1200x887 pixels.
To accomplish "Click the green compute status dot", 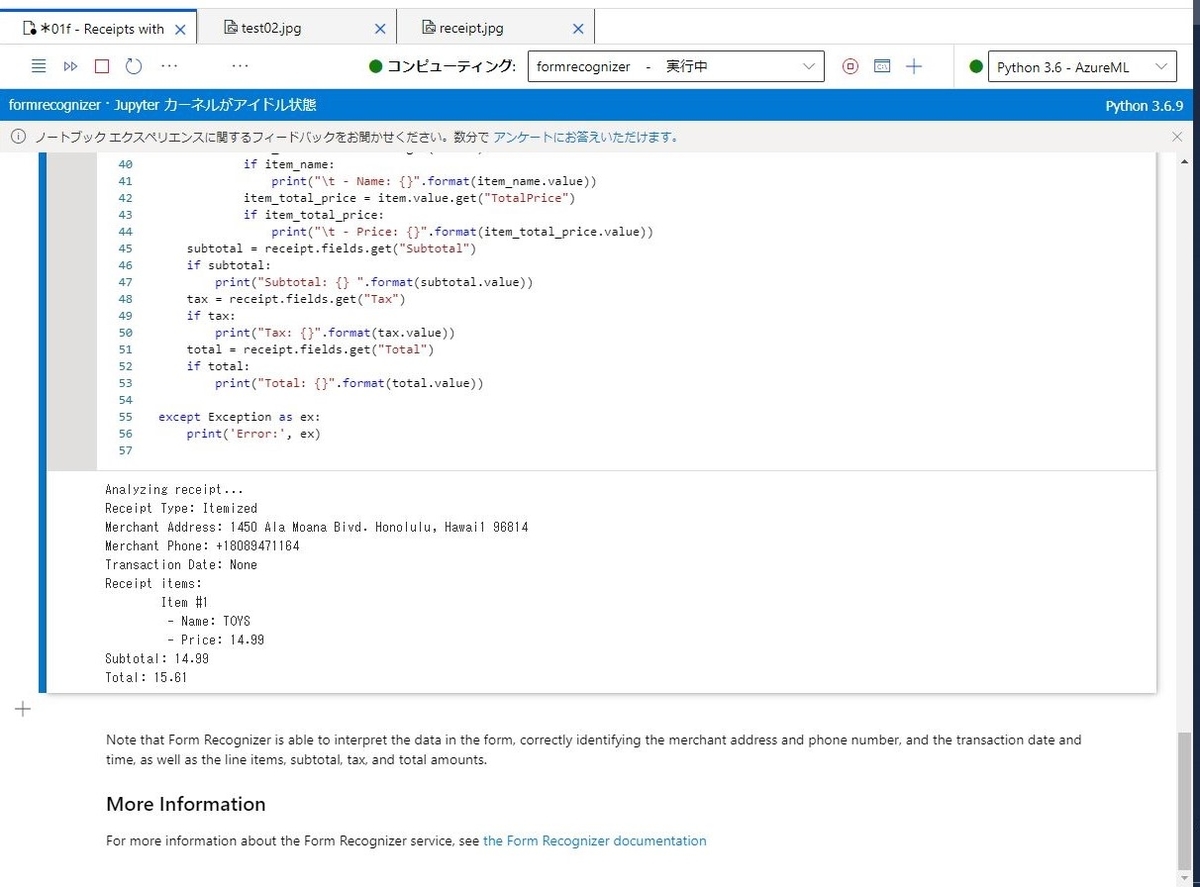I will point(376,67).
